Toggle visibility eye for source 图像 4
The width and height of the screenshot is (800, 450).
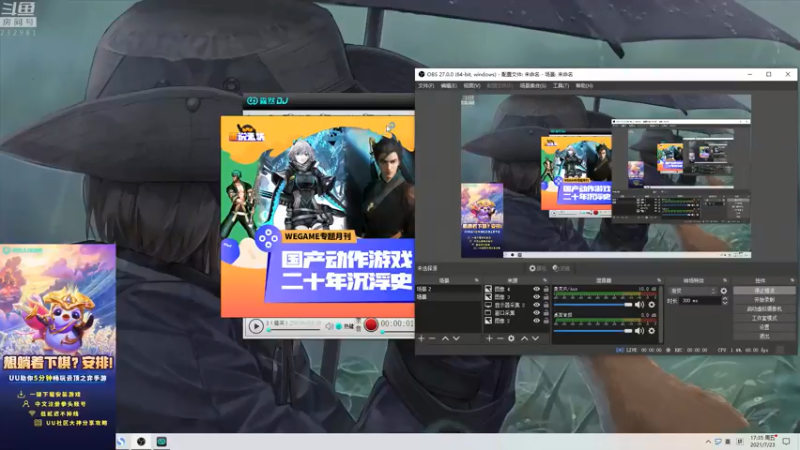(x=536, y=289)
